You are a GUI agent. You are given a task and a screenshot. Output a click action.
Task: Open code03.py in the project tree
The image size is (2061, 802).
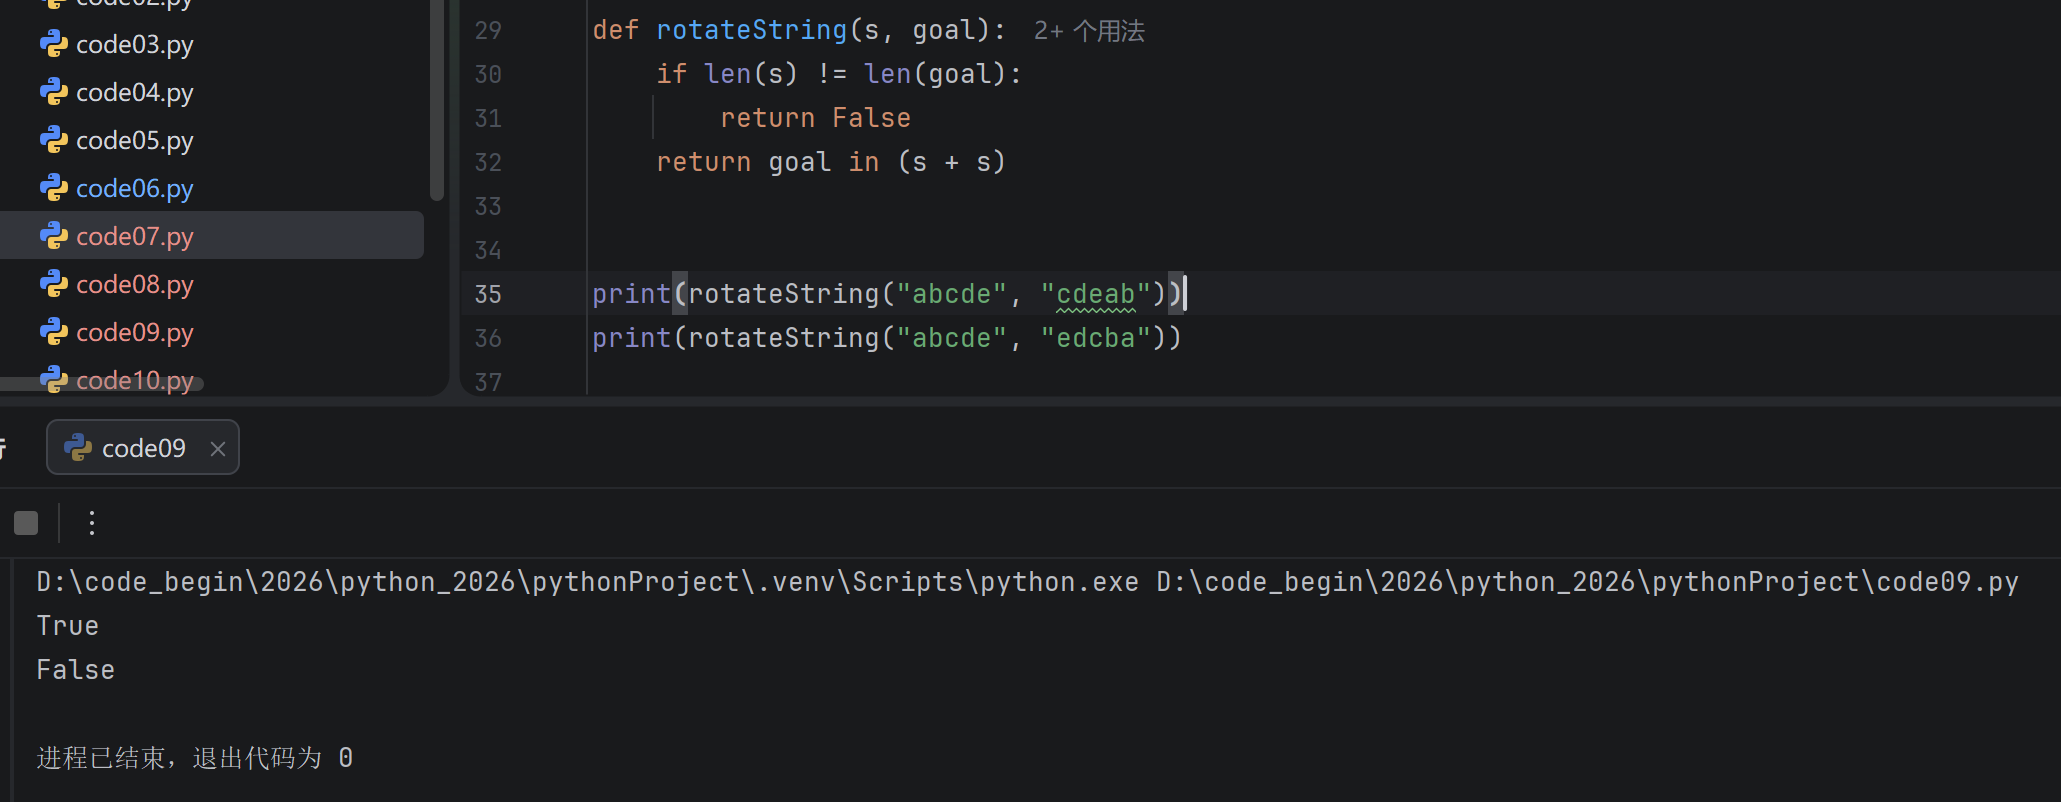pyautogui.click(x=134, y=45)
